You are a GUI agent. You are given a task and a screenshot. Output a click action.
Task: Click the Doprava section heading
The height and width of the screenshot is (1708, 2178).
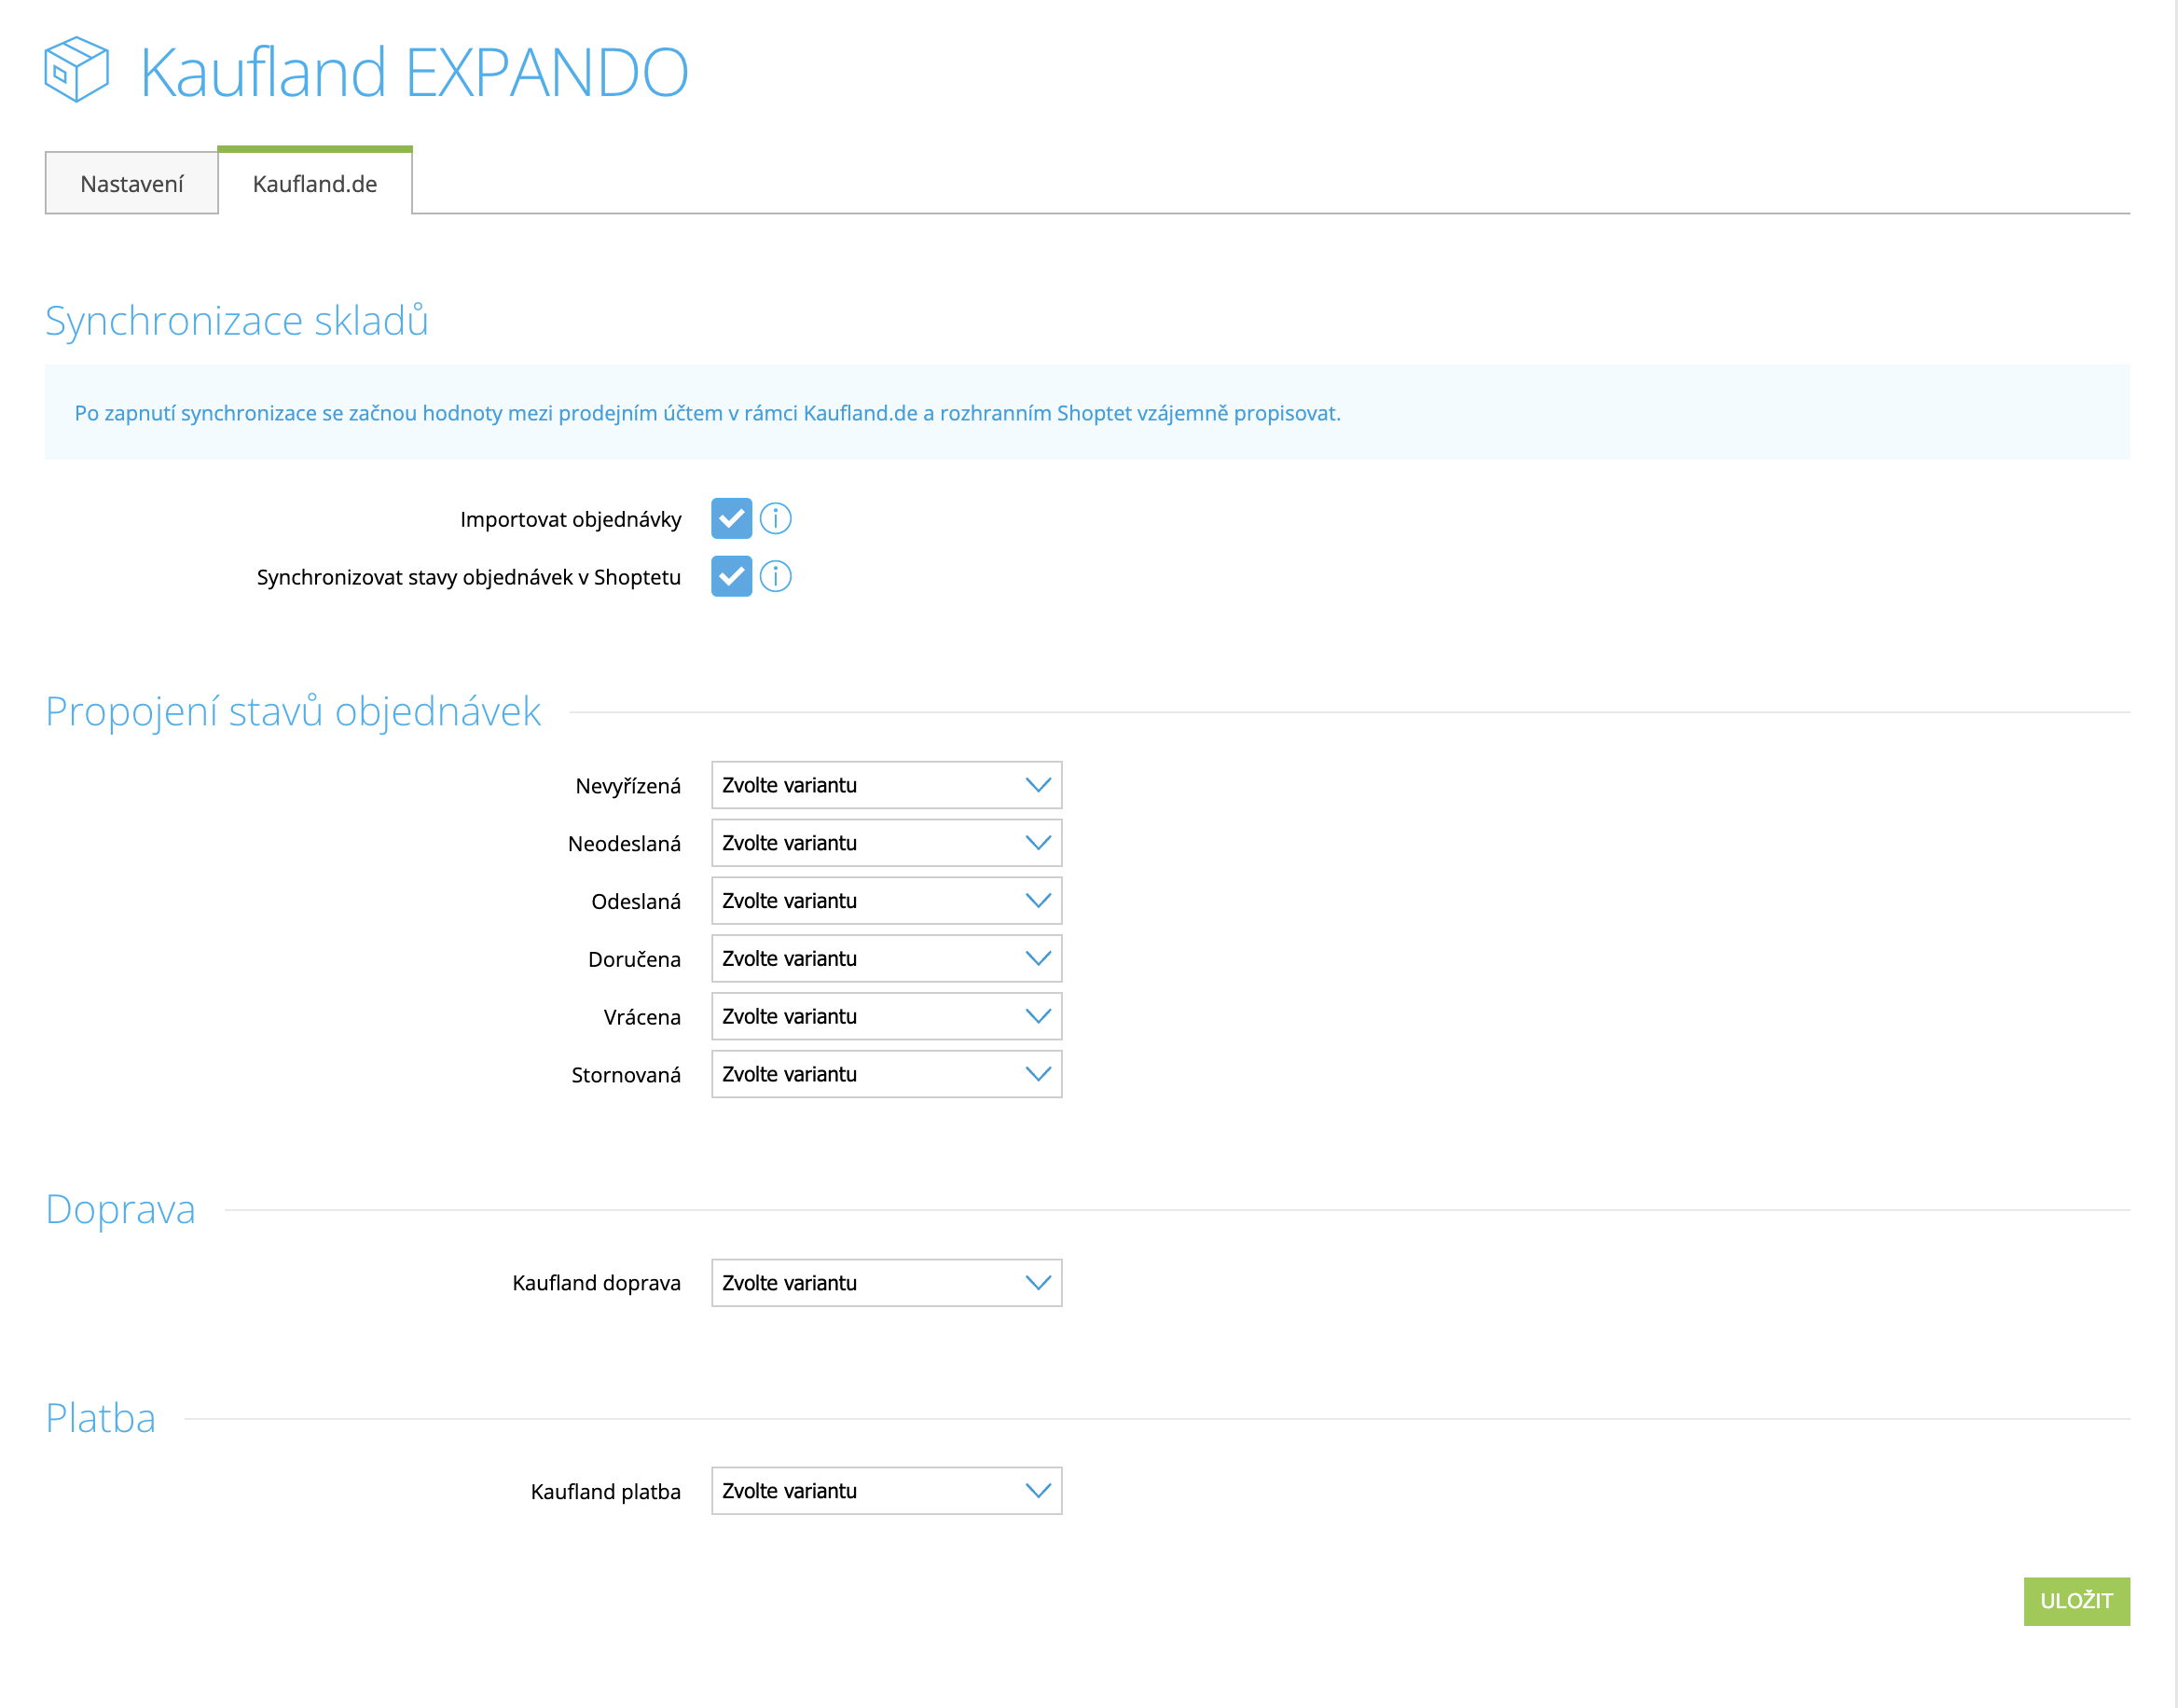[120, 1210]
